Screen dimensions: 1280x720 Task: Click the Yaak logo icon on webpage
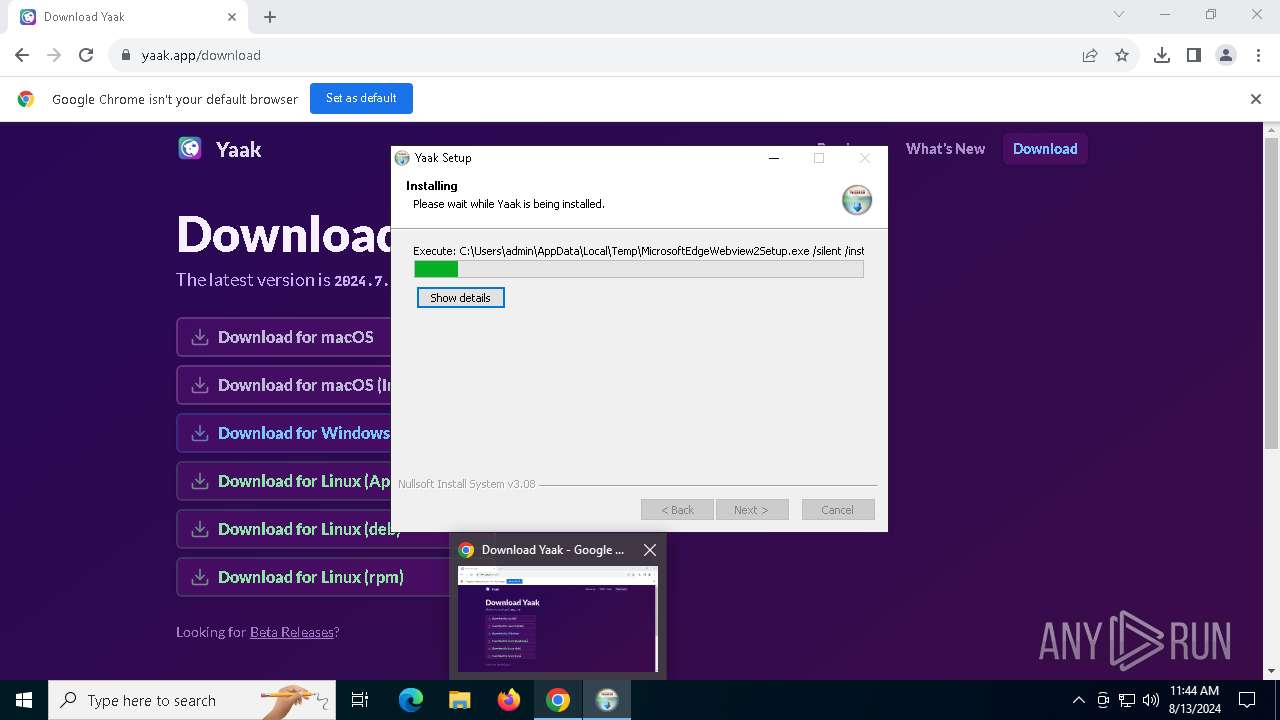[x=190, y=149]
